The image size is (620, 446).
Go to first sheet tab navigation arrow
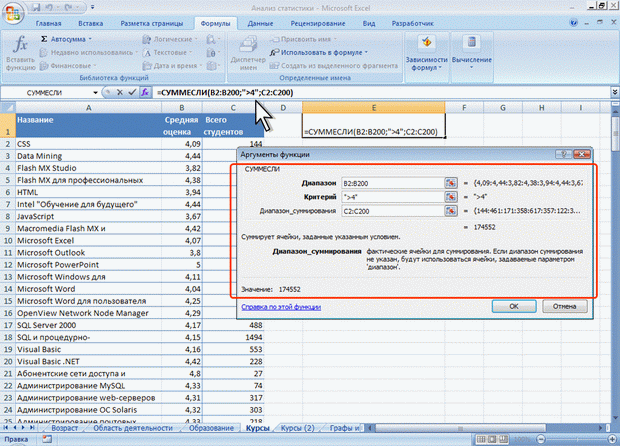(6, 428)
